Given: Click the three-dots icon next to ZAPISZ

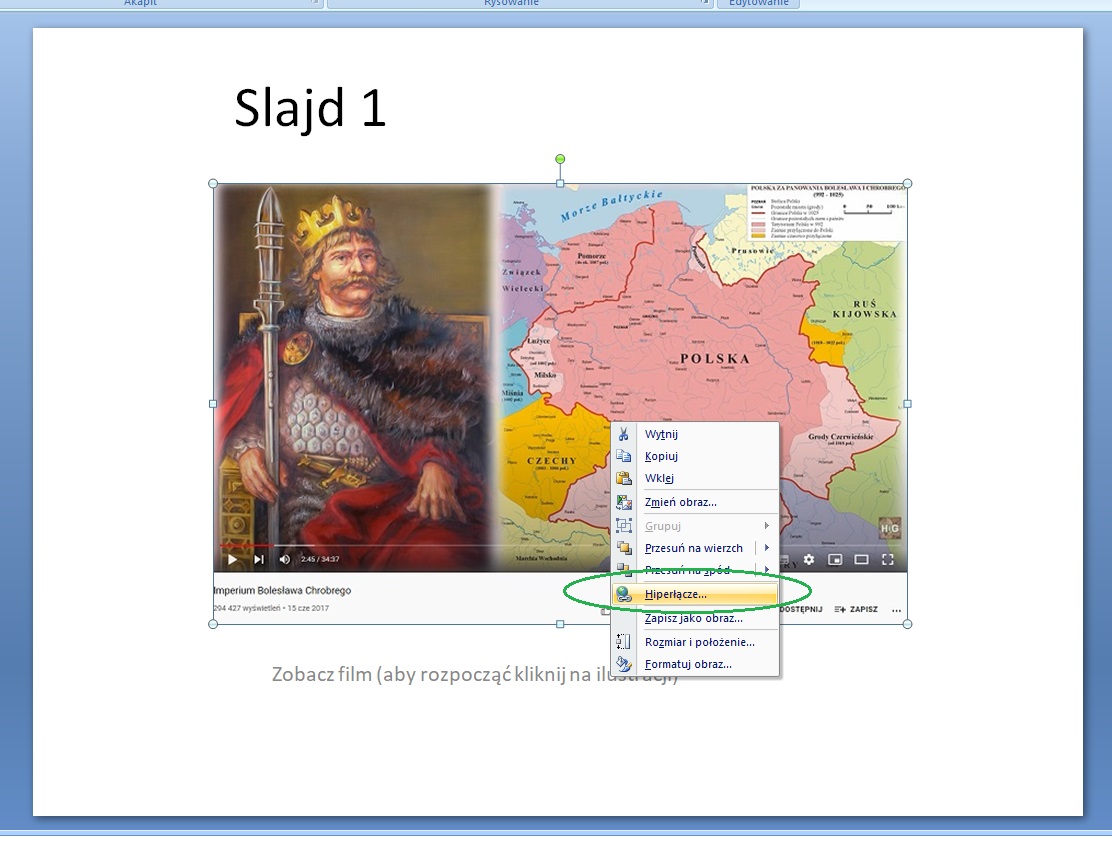Looking at the screenshot, I should click(x=896, y=610).
